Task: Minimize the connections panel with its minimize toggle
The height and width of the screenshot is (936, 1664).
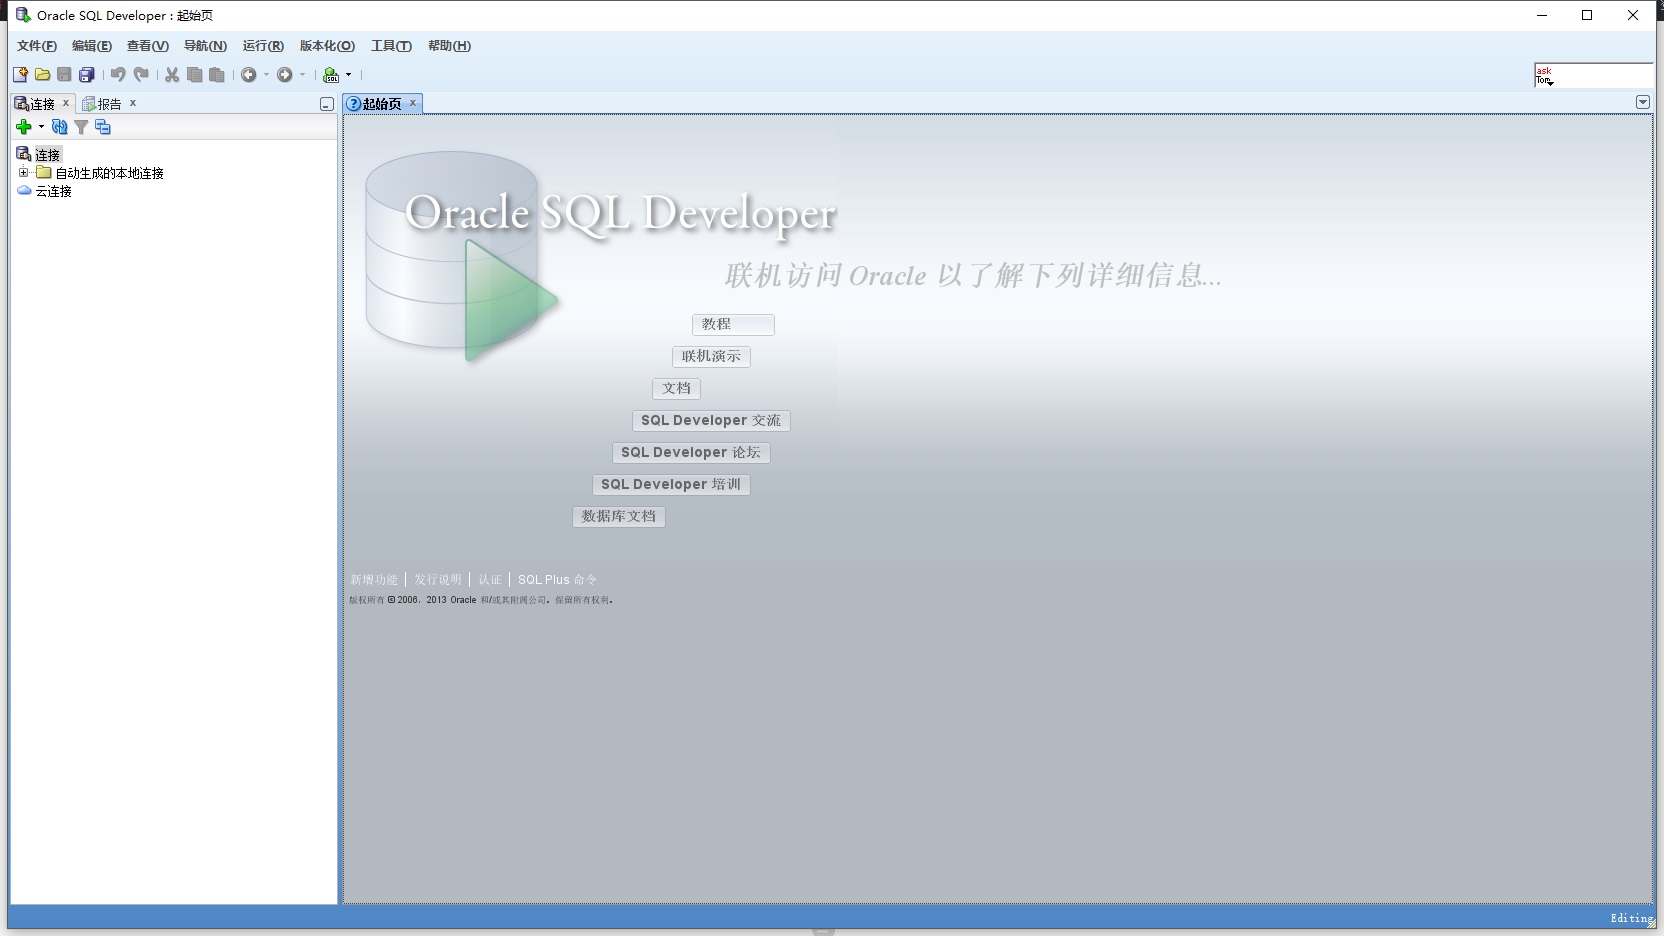Action: coord(326,103)
